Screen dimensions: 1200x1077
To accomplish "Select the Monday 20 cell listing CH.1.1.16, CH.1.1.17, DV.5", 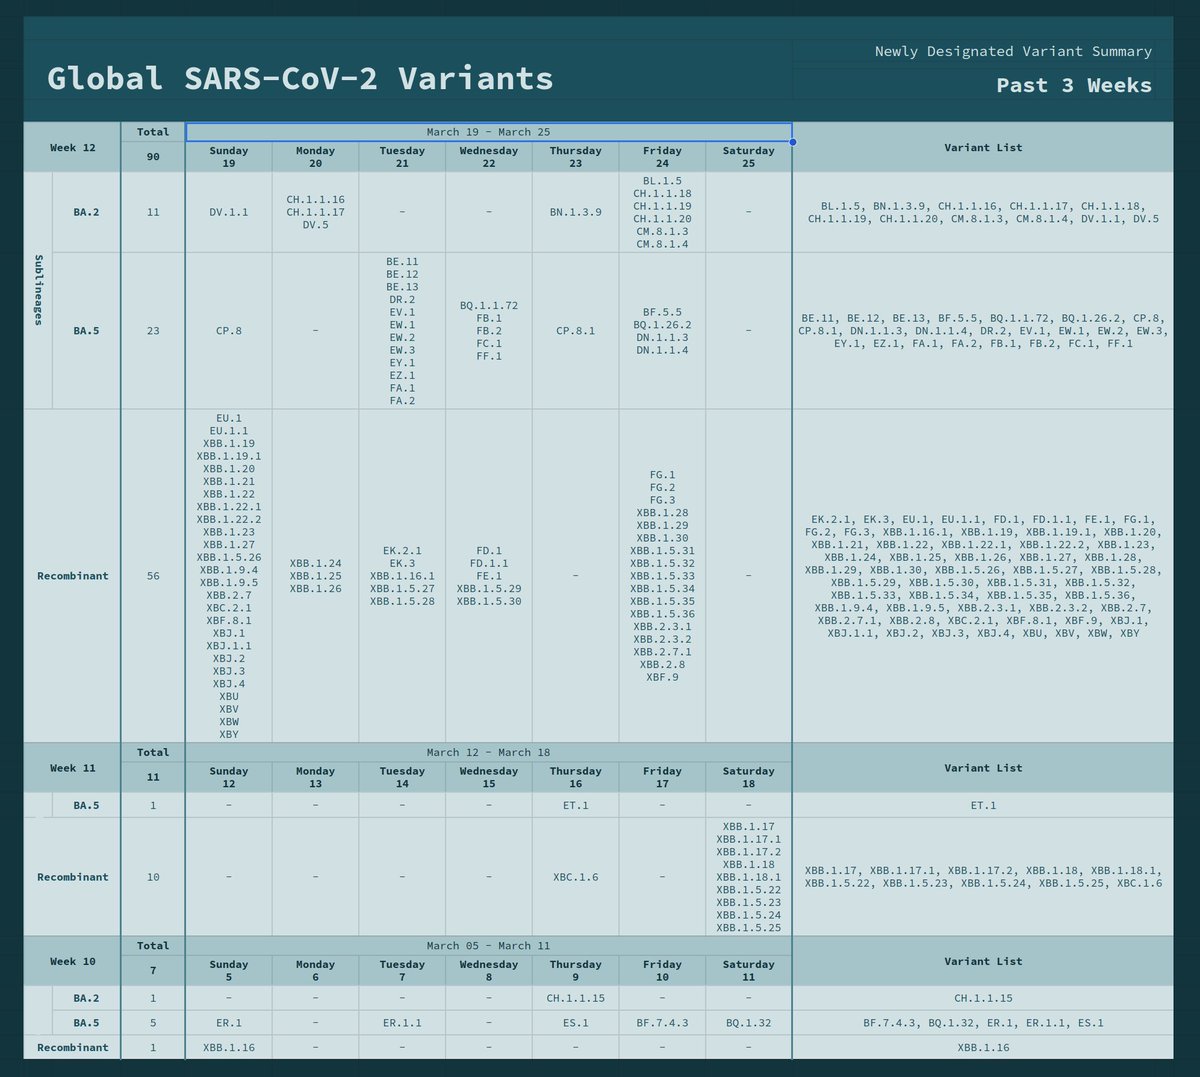I will 315,212.
